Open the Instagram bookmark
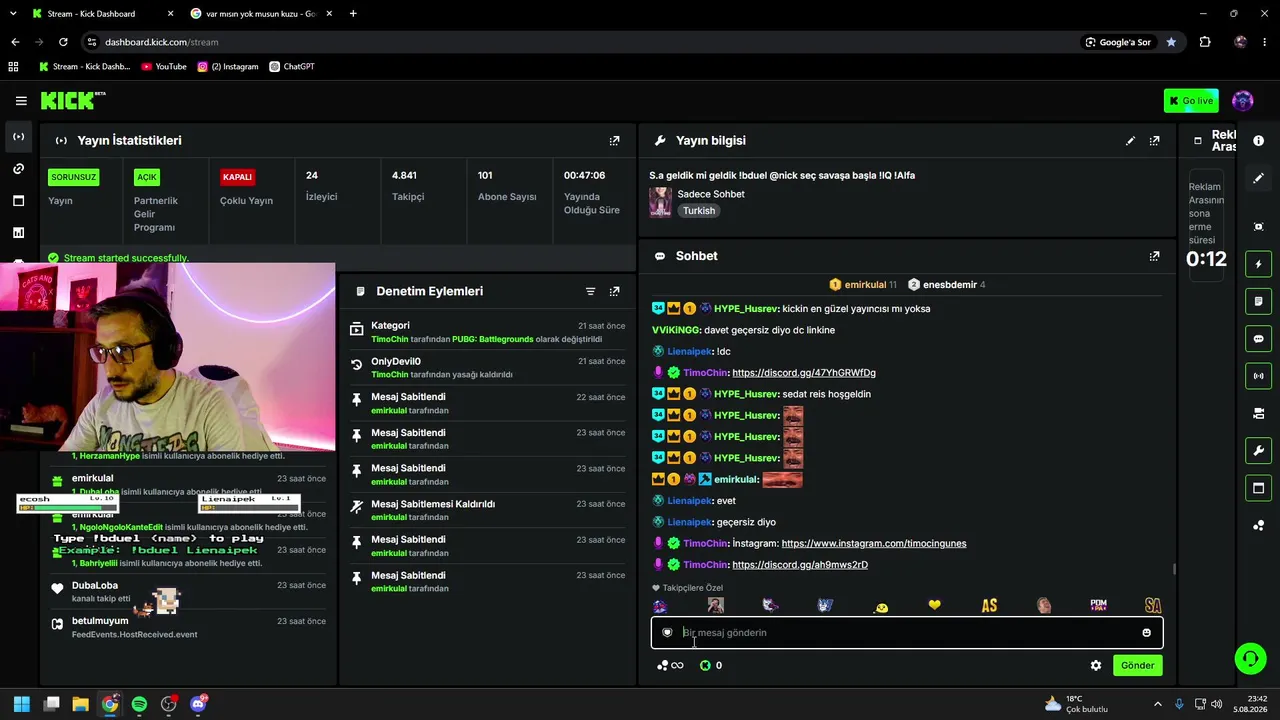 228,67
